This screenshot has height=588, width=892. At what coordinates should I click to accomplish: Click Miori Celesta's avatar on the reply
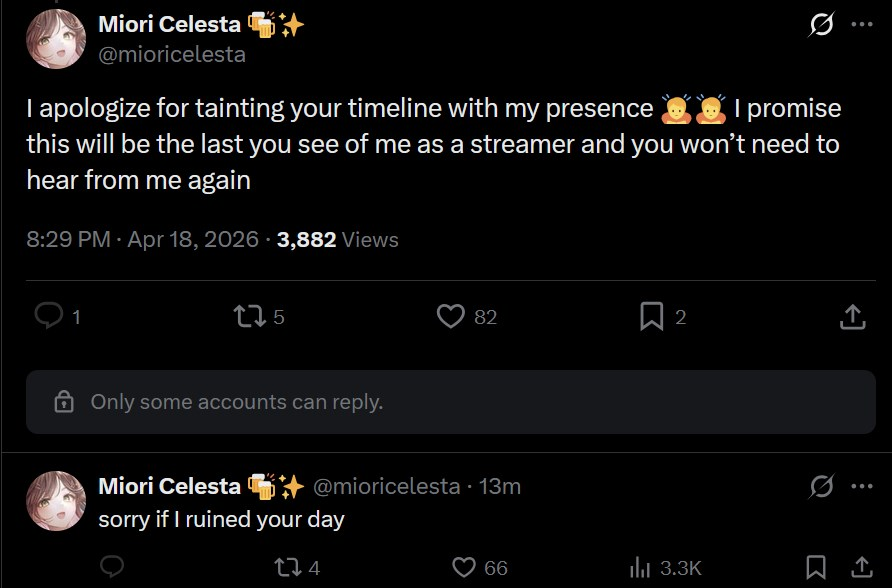(x=55, y=500)
